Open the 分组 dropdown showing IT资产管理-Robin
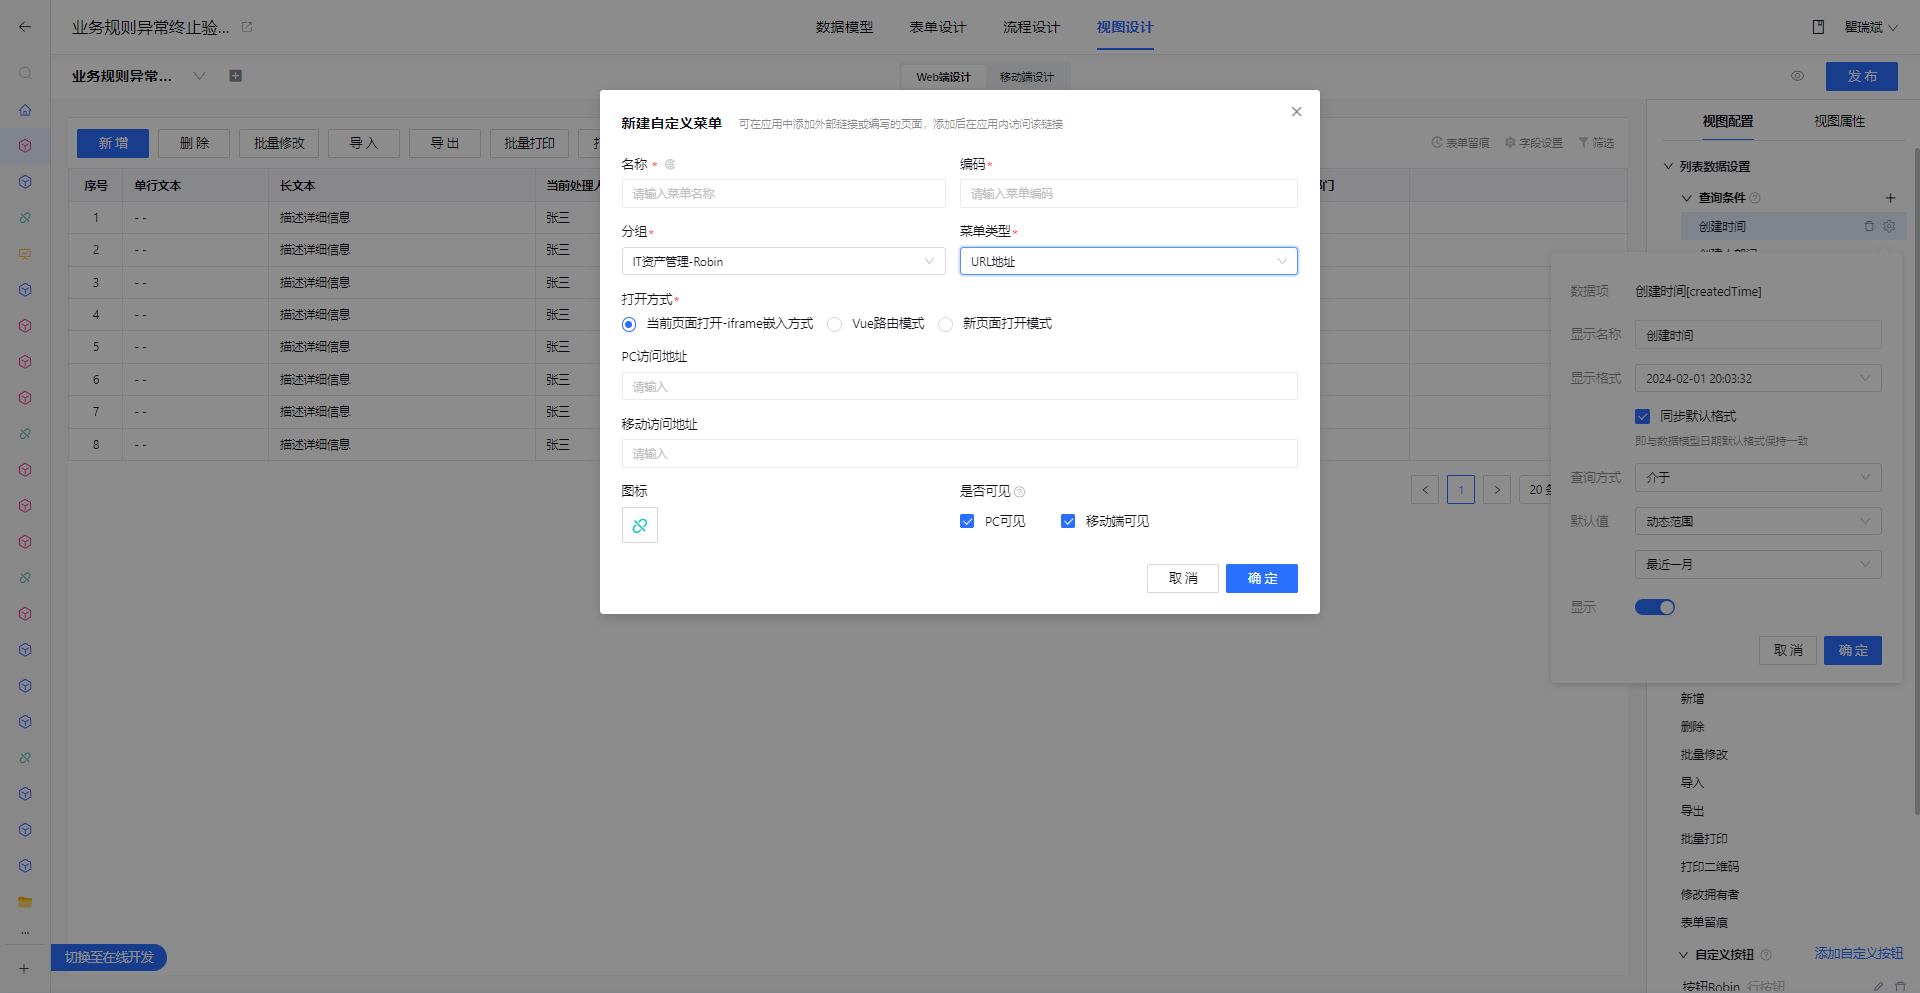 (x=783, y=261)
